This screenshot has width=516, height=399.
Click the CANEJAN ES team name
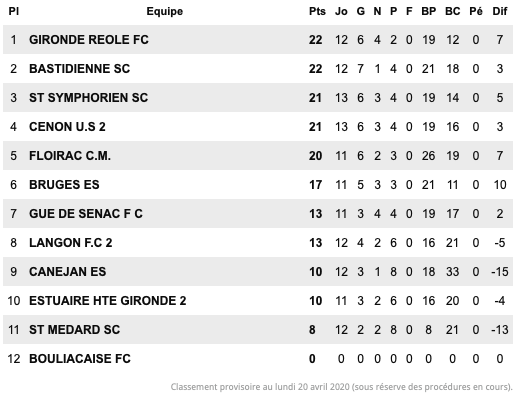(68, 272)
